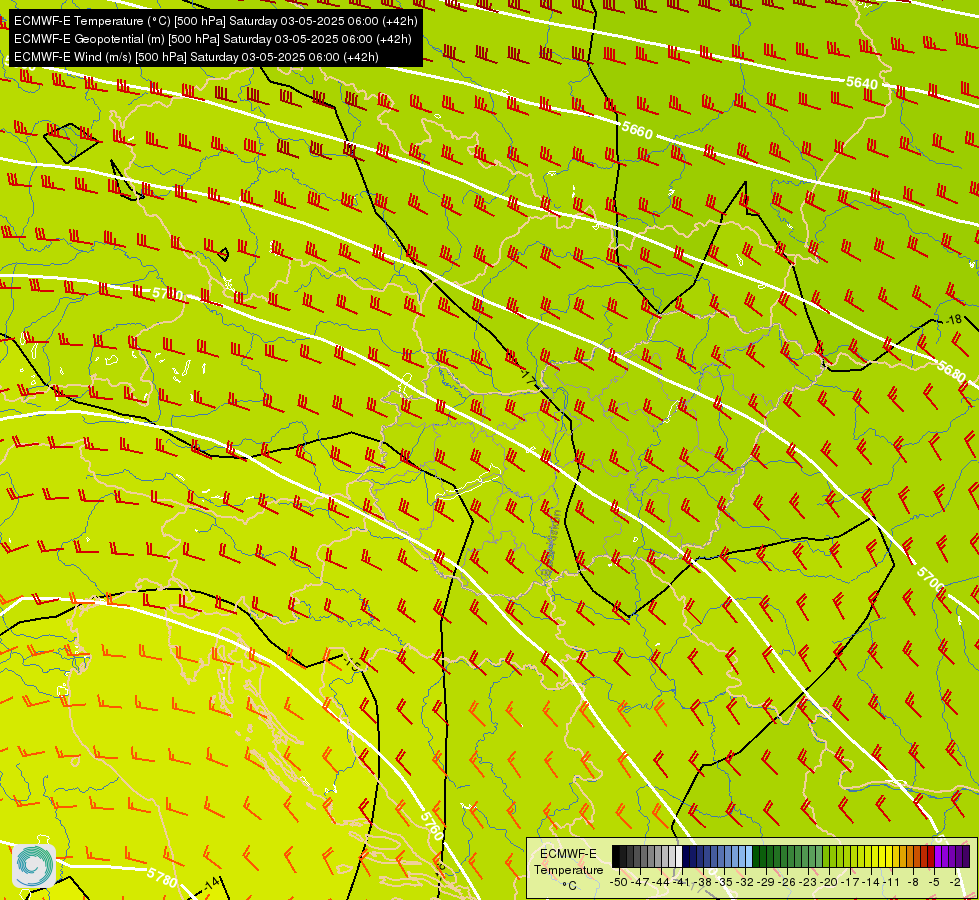Click the -35 value in the legend
Screen dimensions: 979x900
click(x=724, y=882)
